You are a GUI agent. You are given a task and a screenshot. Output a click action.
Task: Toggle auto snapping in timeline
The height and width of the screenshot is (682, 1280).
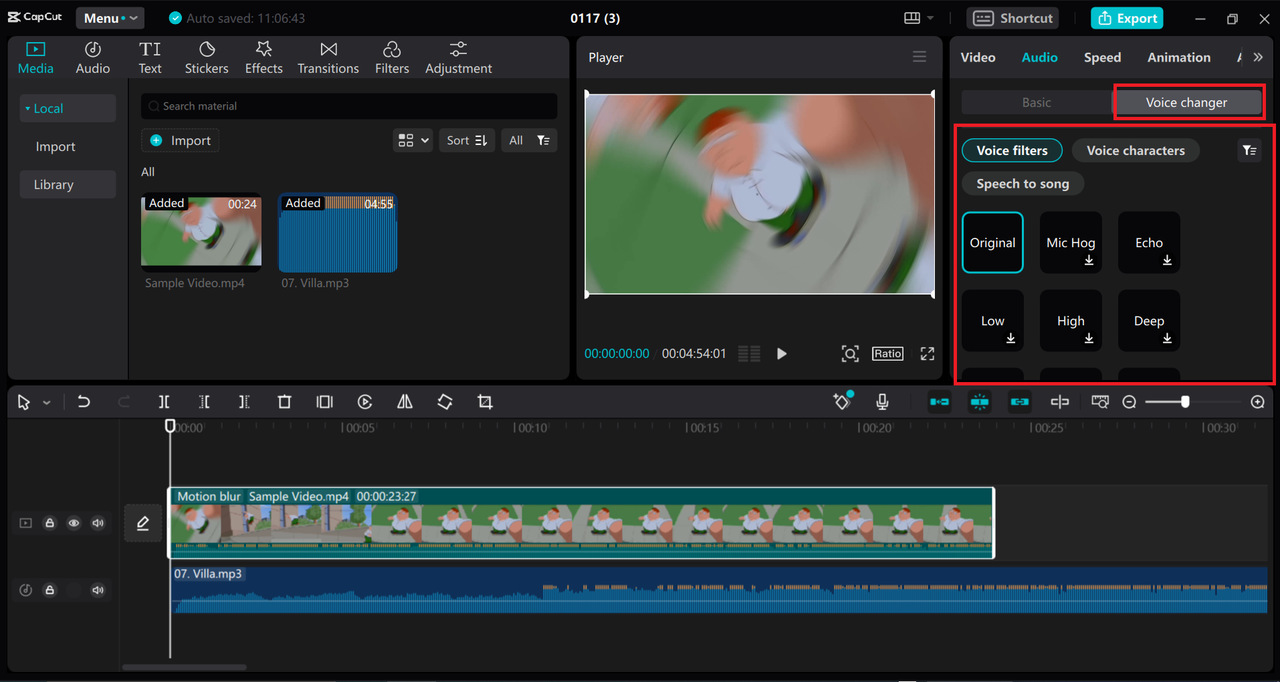[x=979, y=402]
